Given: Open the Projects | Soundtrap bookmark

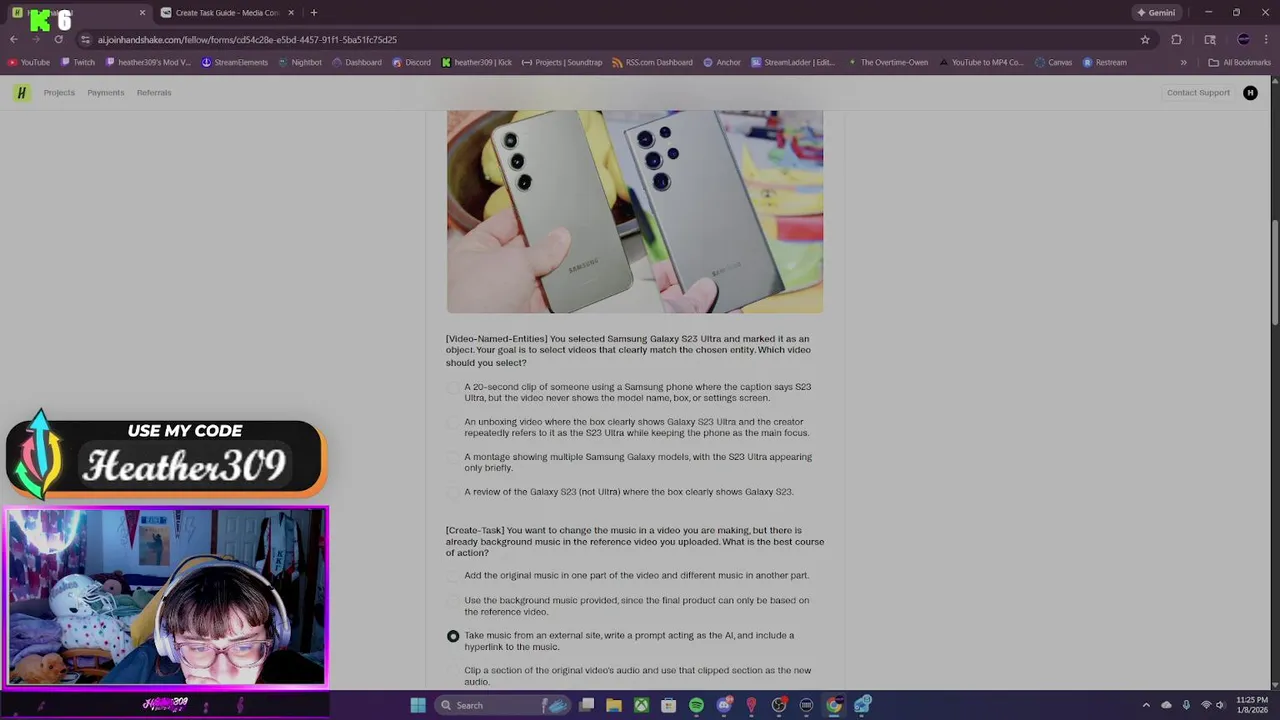Looking at the screenshot, I should pos(562,62).
